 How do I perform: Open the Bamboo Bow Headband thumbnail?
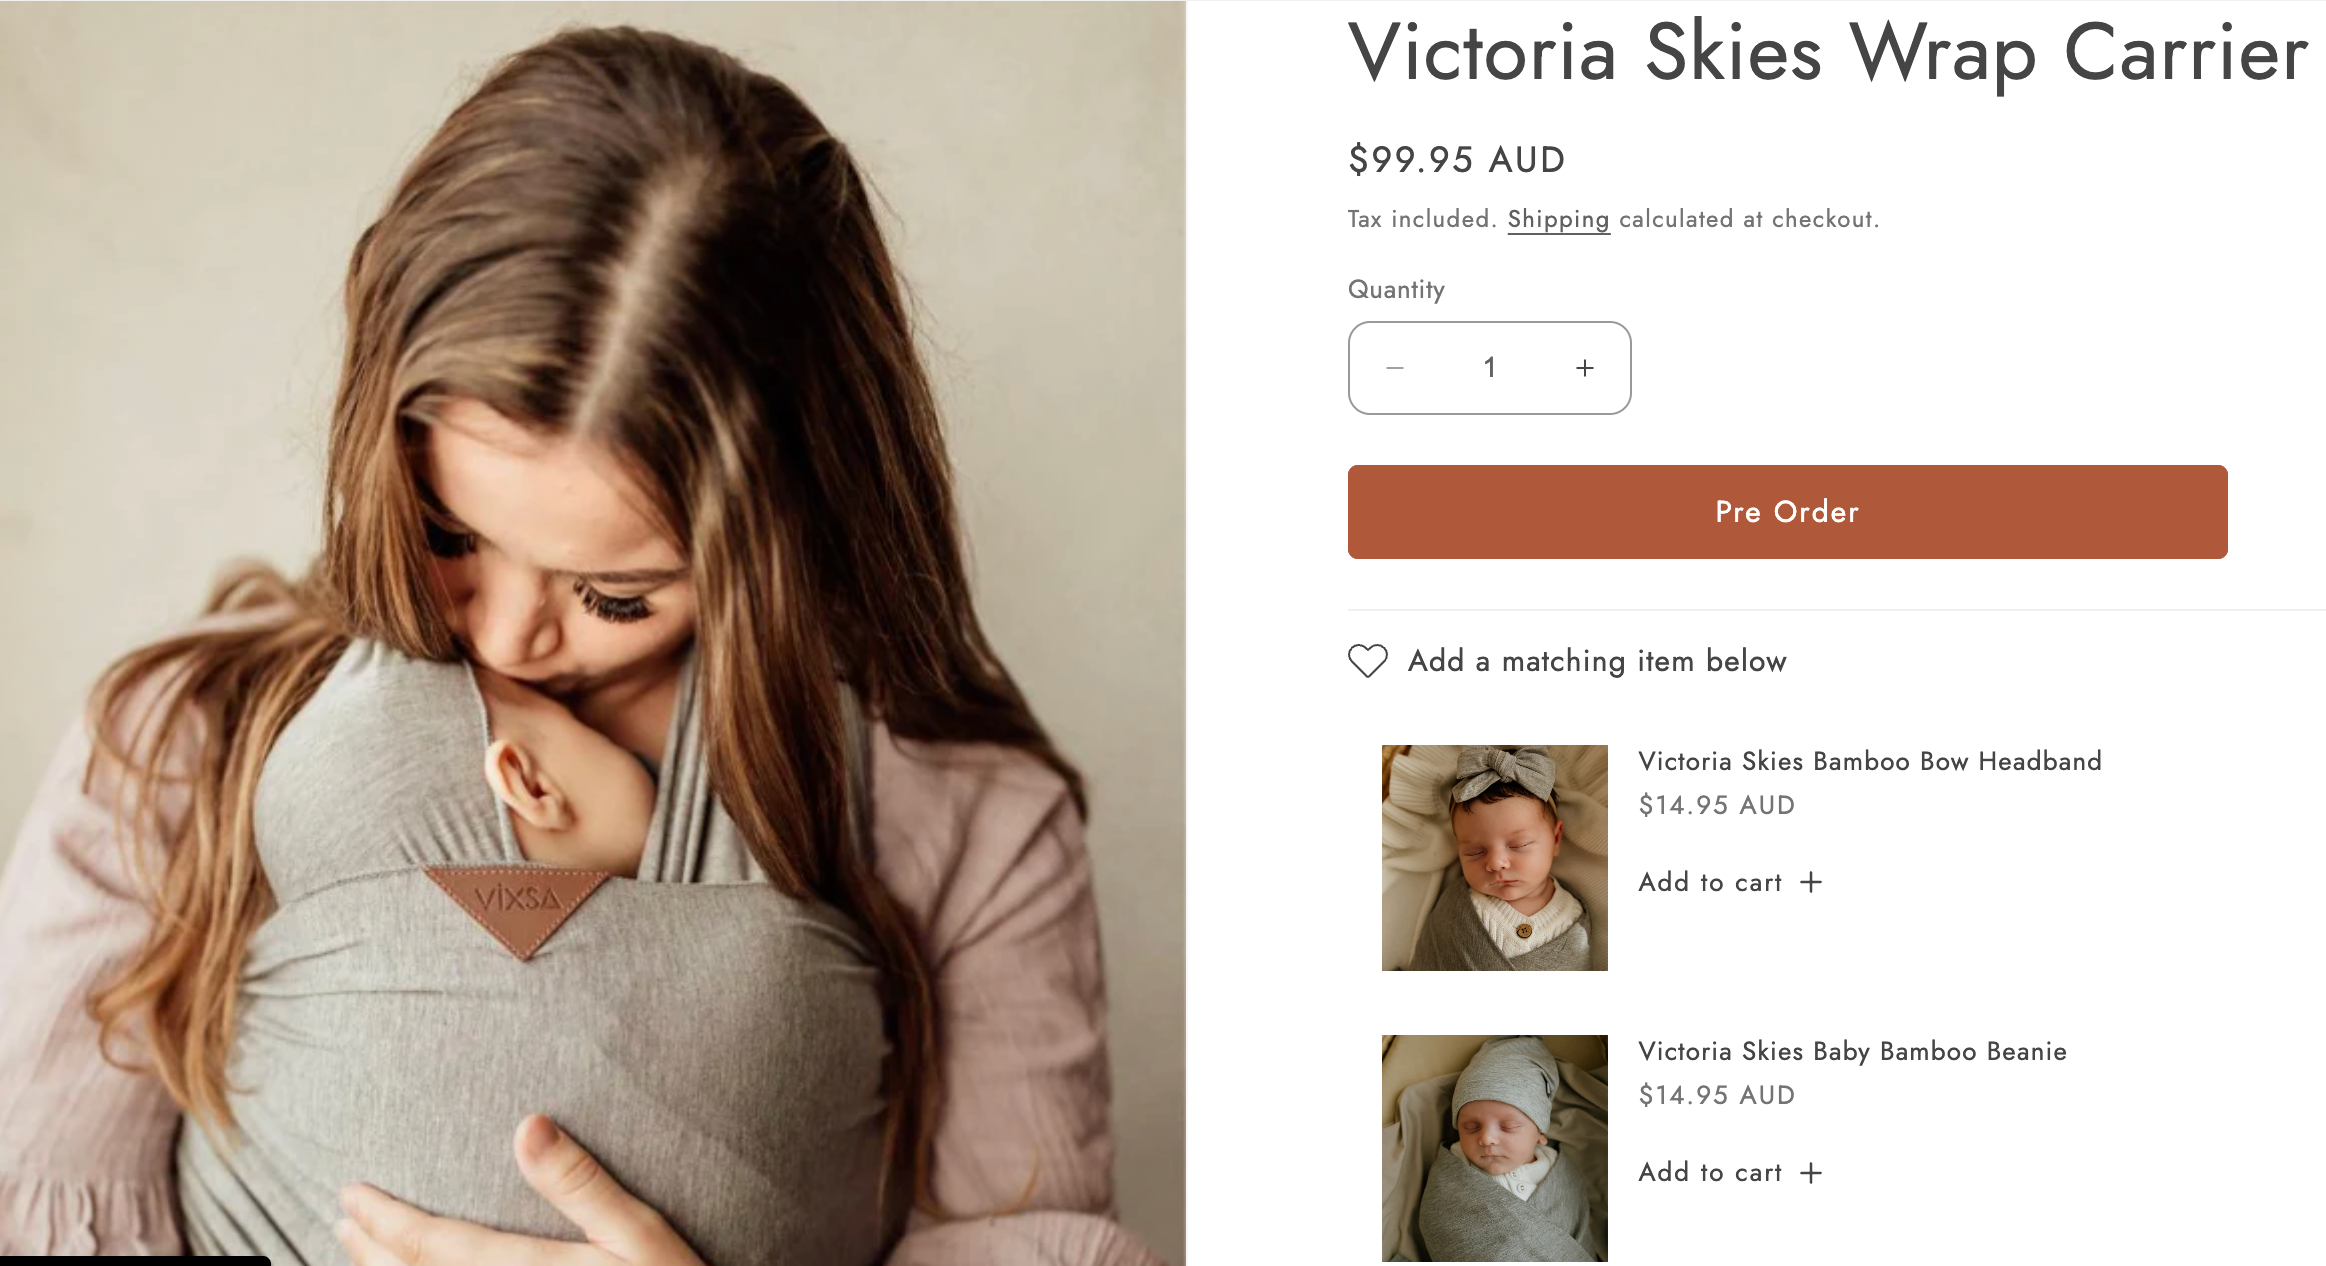point(1494,857)
